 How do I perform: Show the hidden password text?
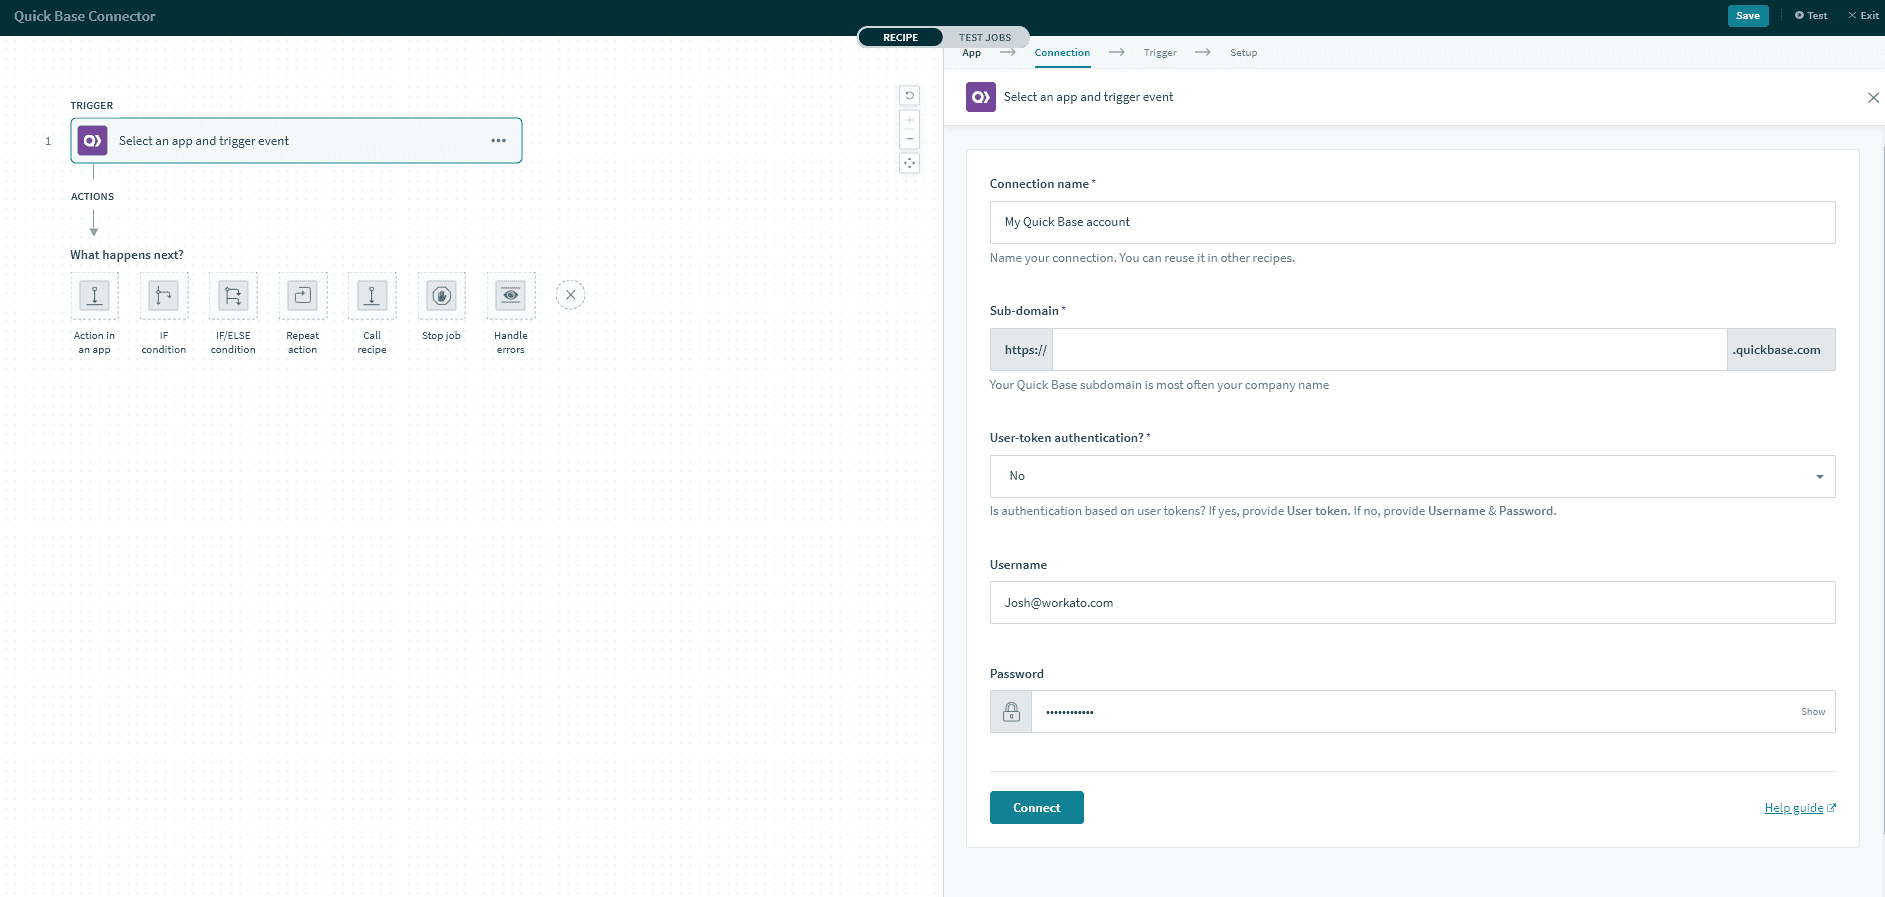click(x=1812, y=712)
